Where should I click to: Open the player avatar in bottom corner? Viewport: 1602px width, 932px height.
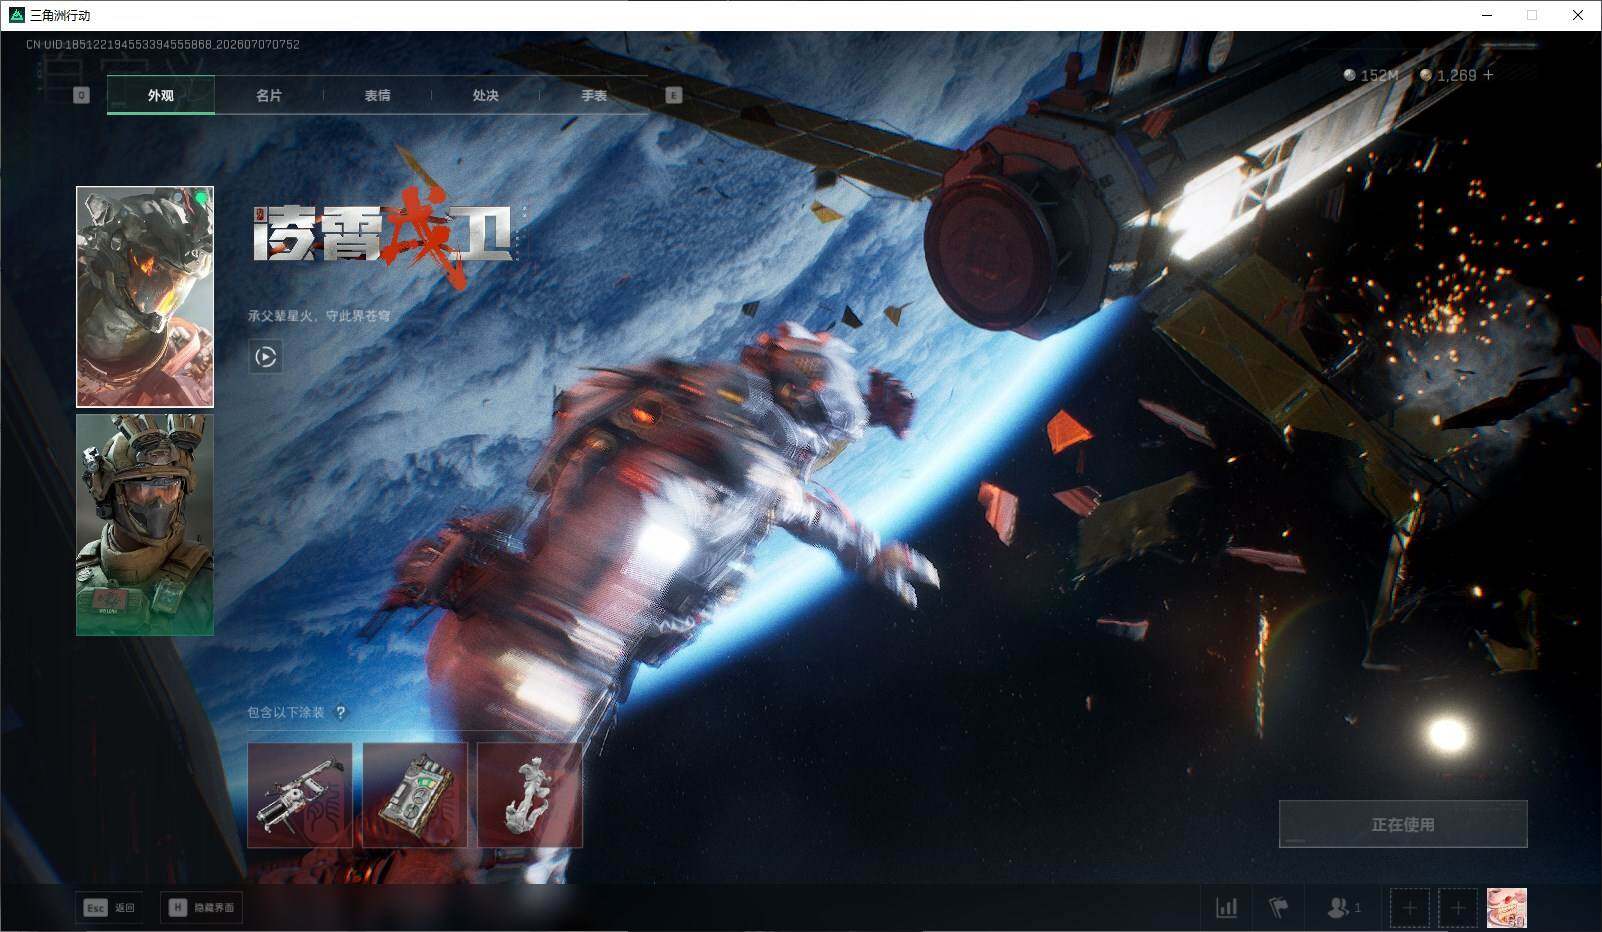[x=1506, y=908]
